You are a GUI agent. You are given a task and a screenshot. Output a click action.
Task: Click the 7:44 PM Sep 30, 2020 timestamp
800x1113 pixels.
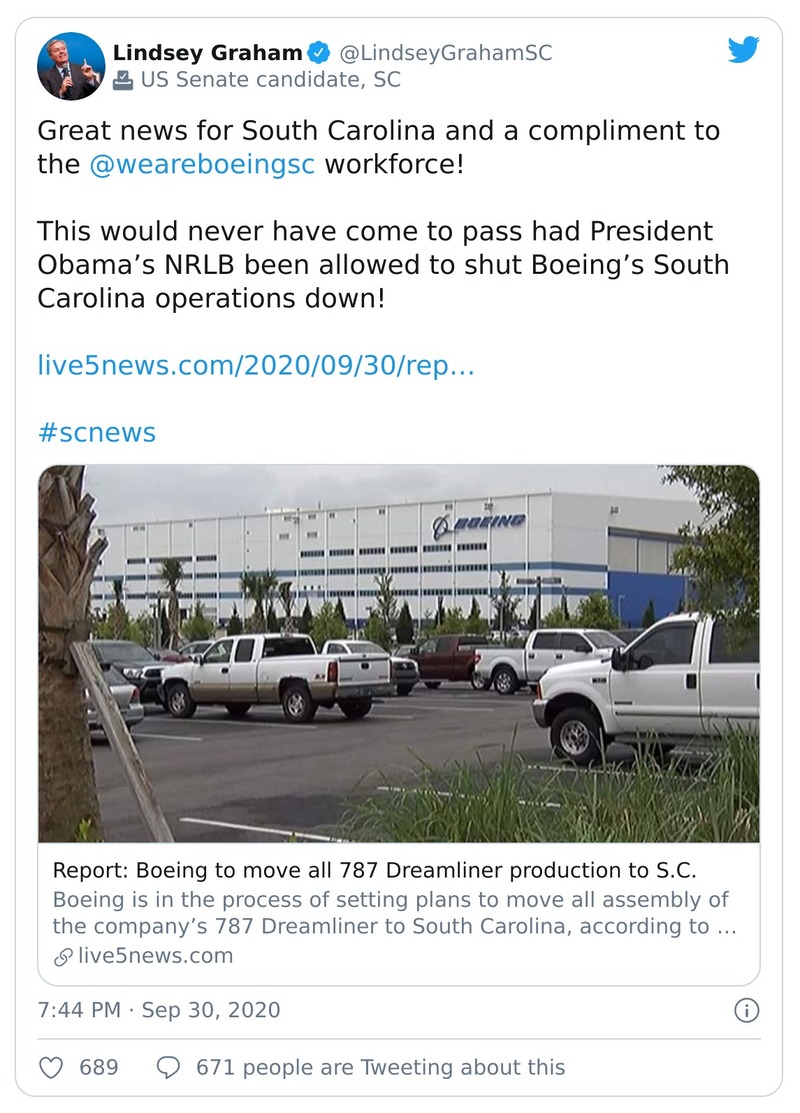(159, 1010)
